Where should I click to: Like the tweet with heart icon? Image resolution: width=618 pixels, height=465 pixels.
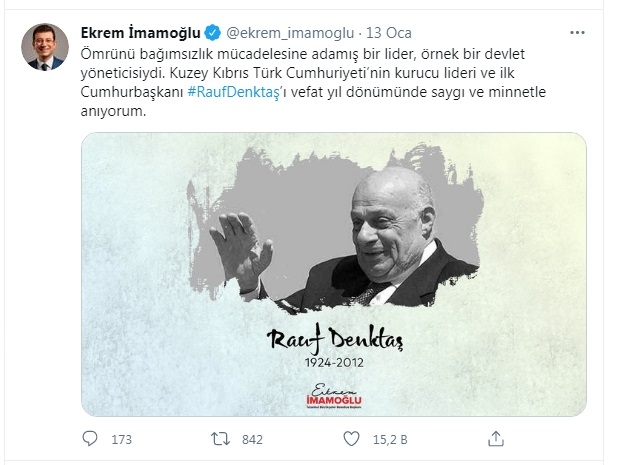351,439
